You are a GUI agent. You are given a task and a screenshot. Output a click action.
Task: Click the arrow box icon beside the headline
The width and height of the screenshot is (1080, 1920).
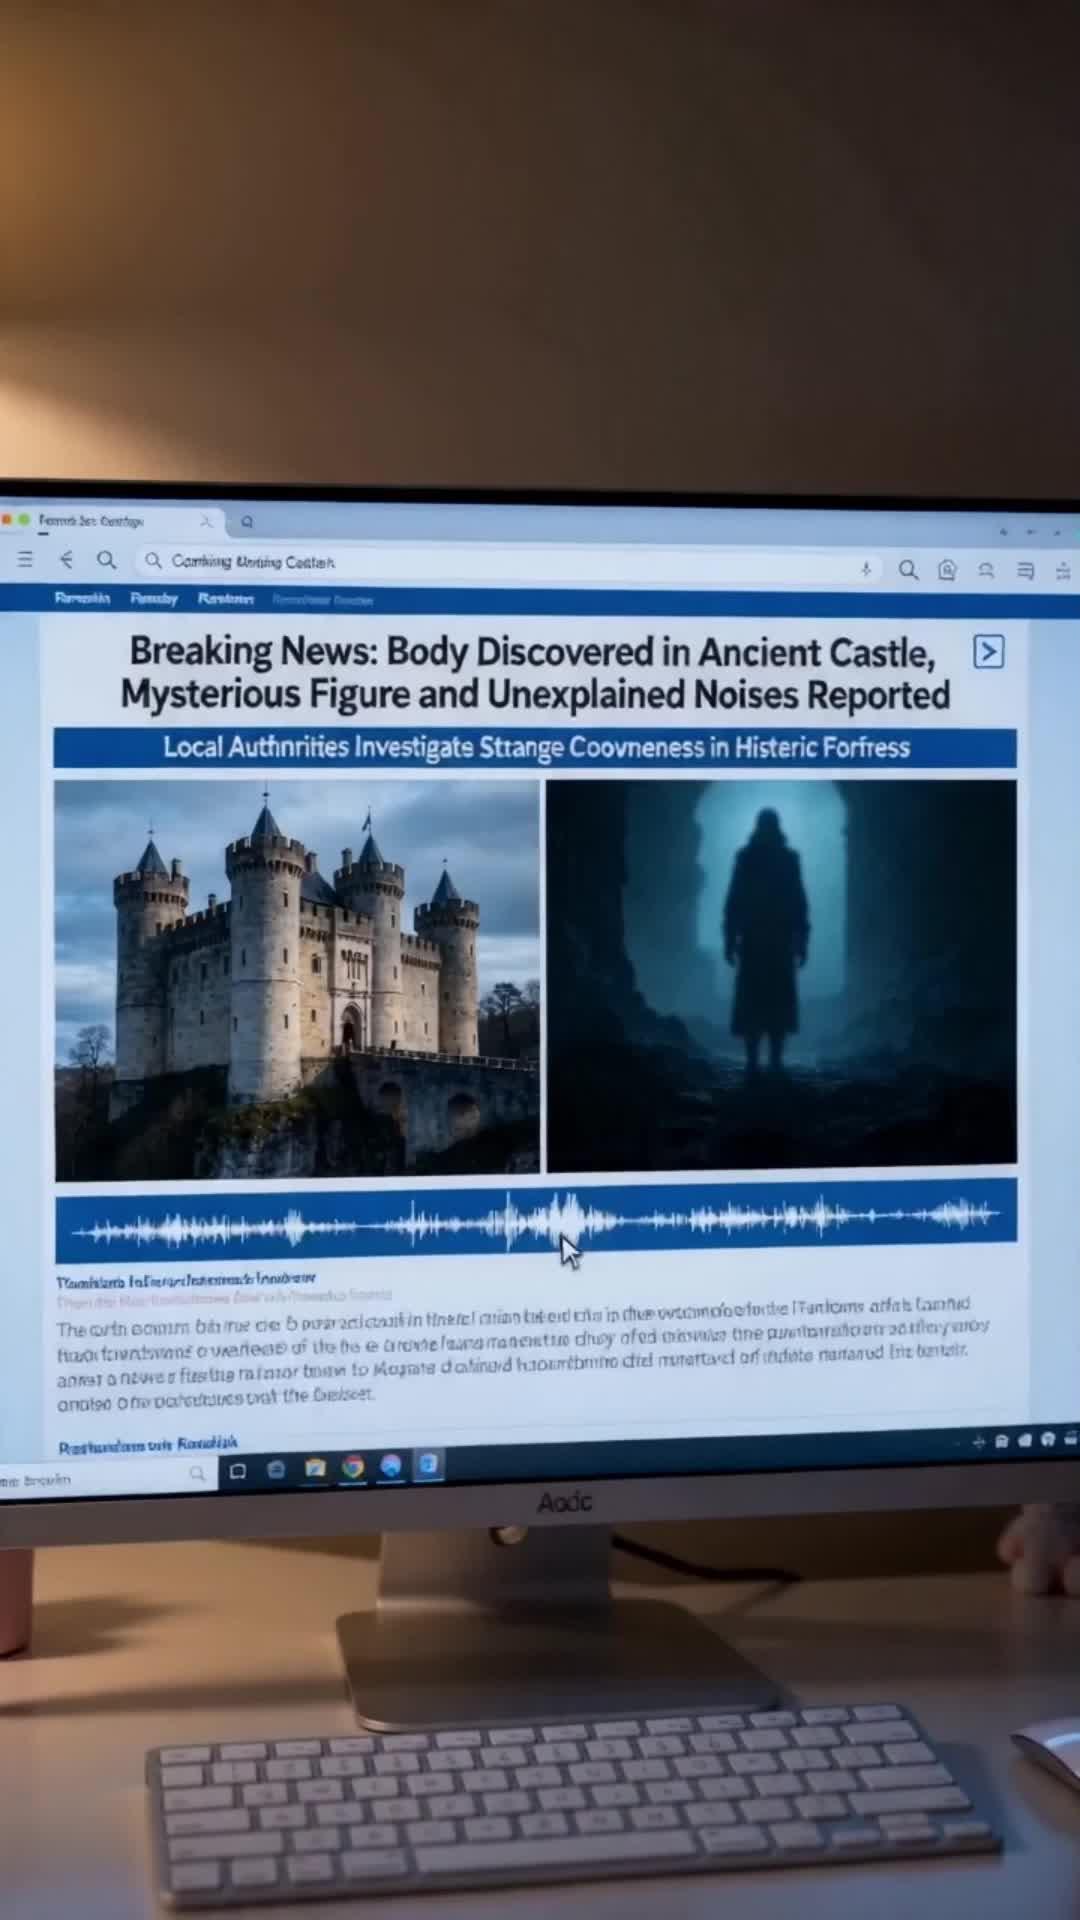[989, 652]
